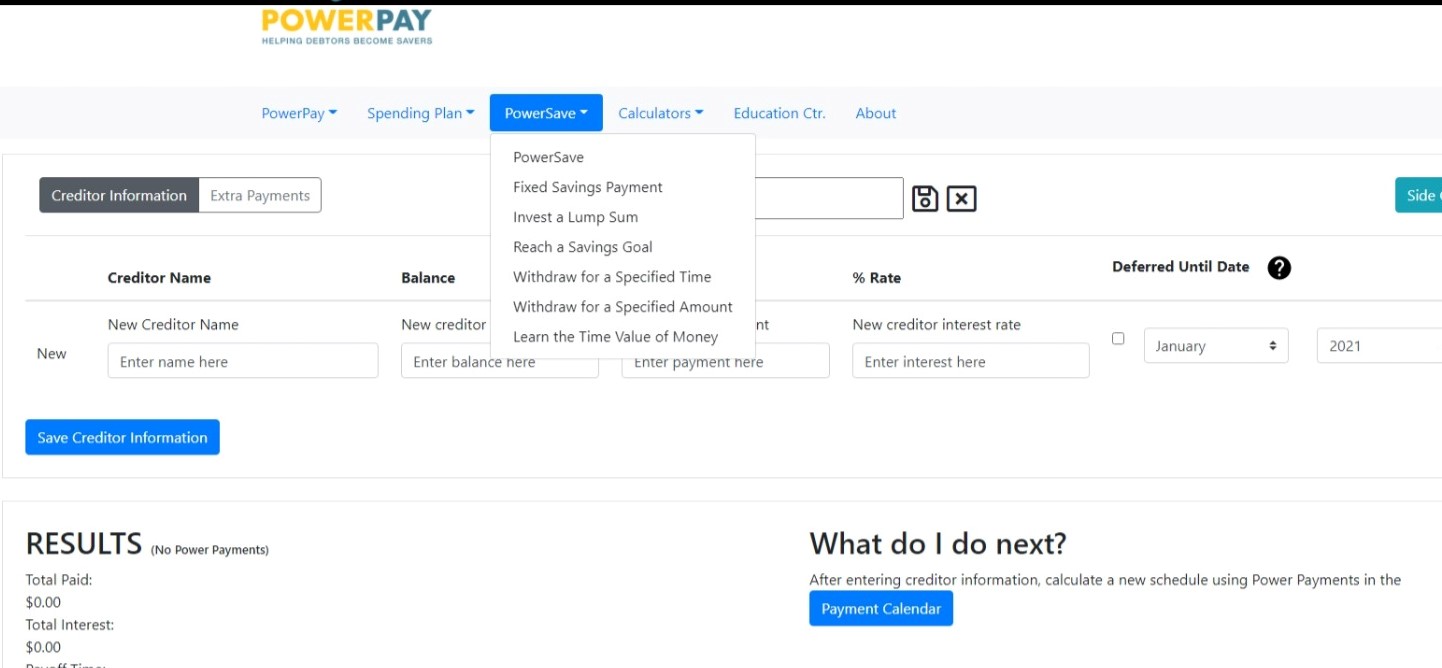Image resolution: width=1442 pixels, height=668 pixels.
Task: Click the New row label
Action: point(52,354)
